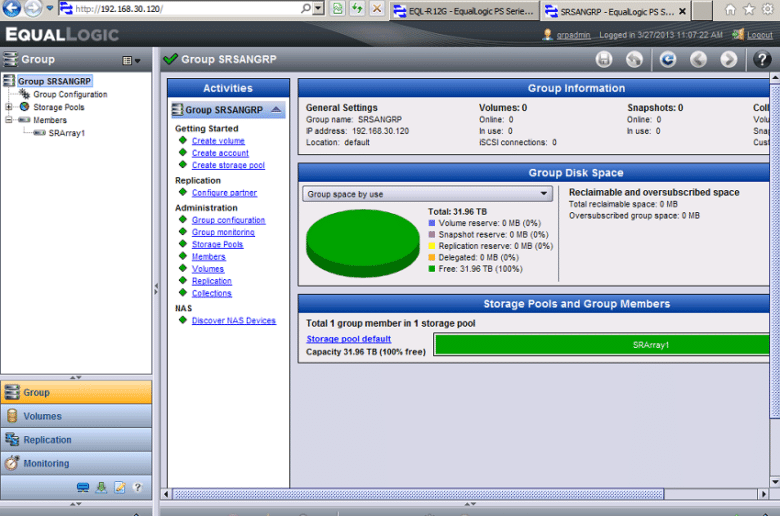
Task: Click the compatibility view icon in address bar
Action: 338,8
